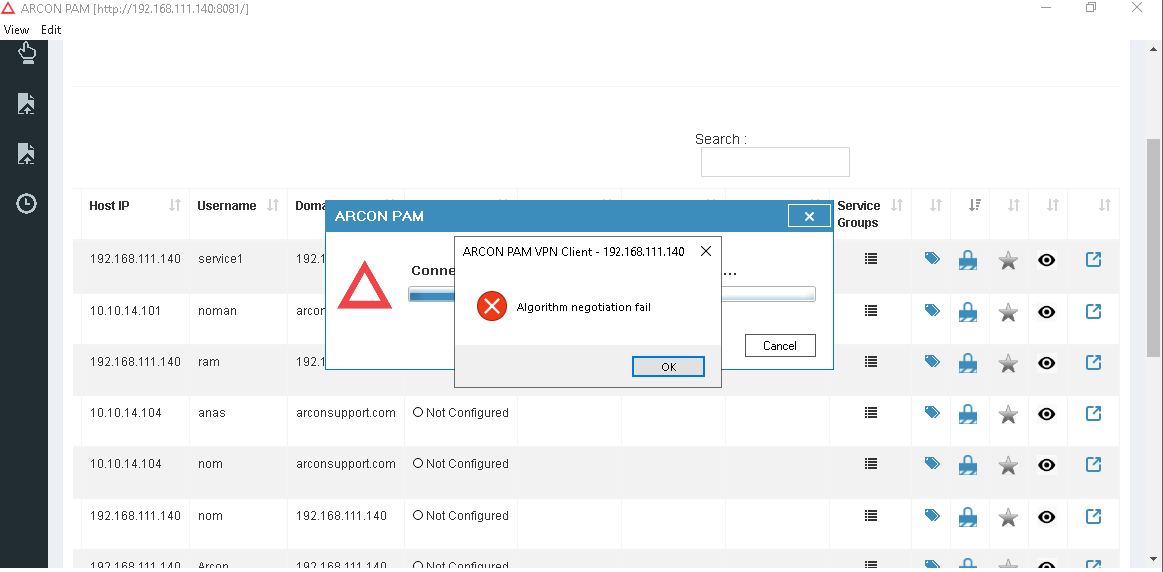Open external connection for ram row
This screenshot has width=1163, height=572.
pos(1093,362)
